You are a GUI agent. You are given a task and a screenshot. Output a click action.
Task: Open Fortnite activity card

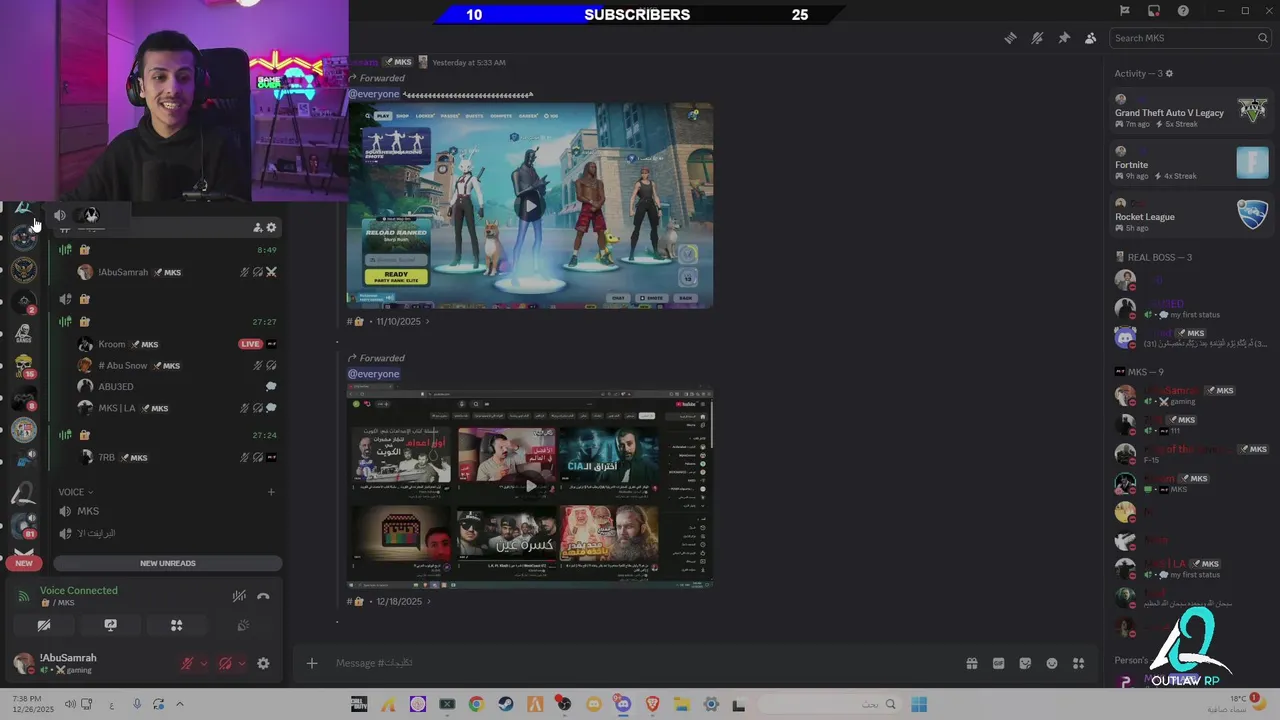(1191, 162)
